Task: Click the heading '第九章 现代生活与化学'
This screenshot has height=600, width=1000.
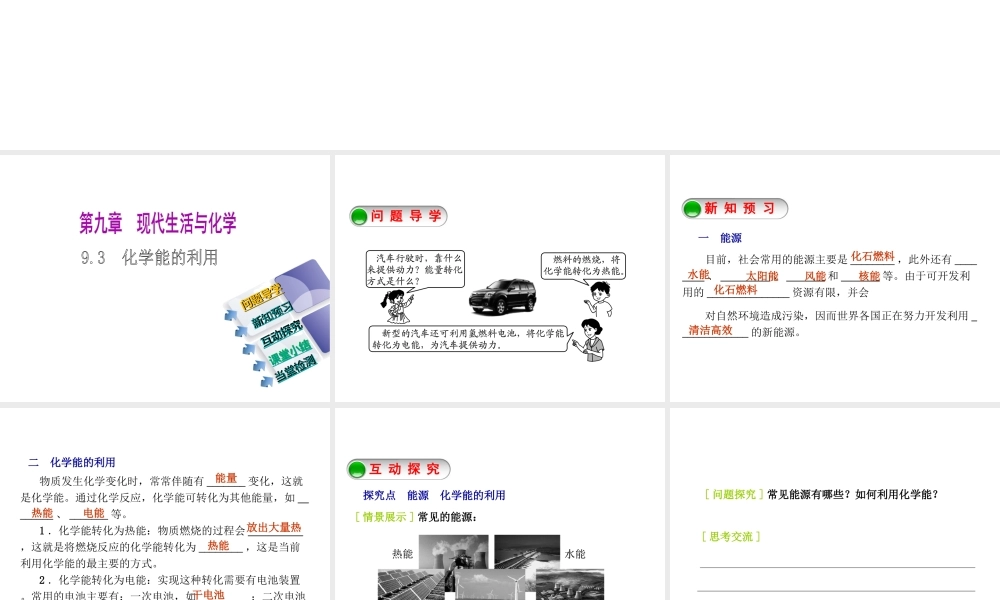Action: click(158, 223)
